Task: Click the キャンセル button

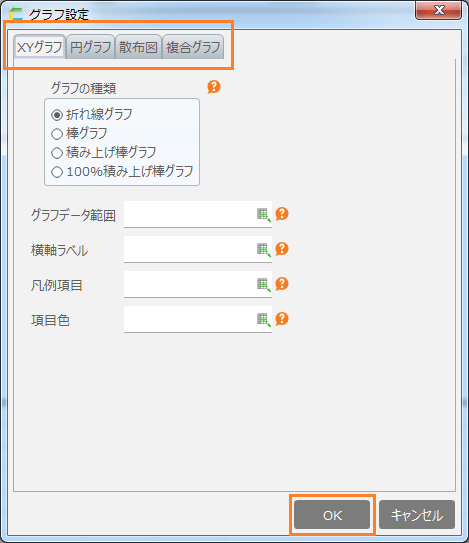Action: 417,515
